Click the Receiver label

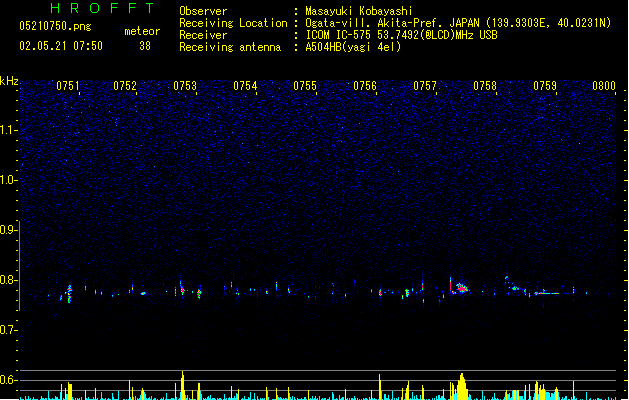[x=203, y=35]
